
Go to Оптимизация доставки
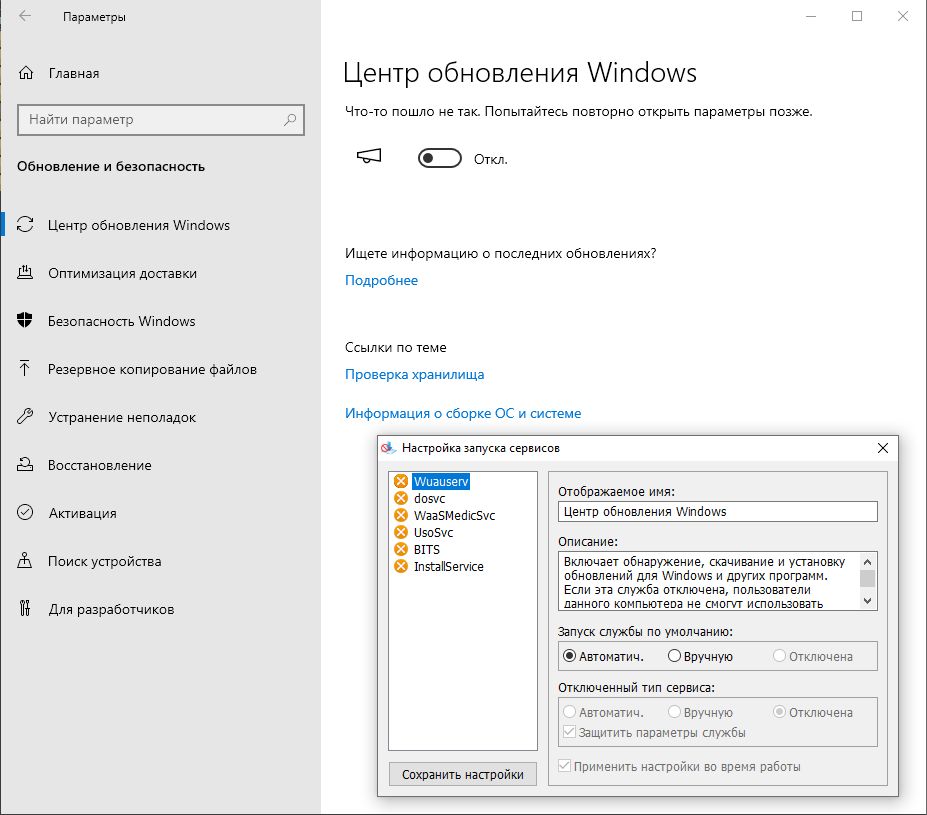[x=122, y=273]
